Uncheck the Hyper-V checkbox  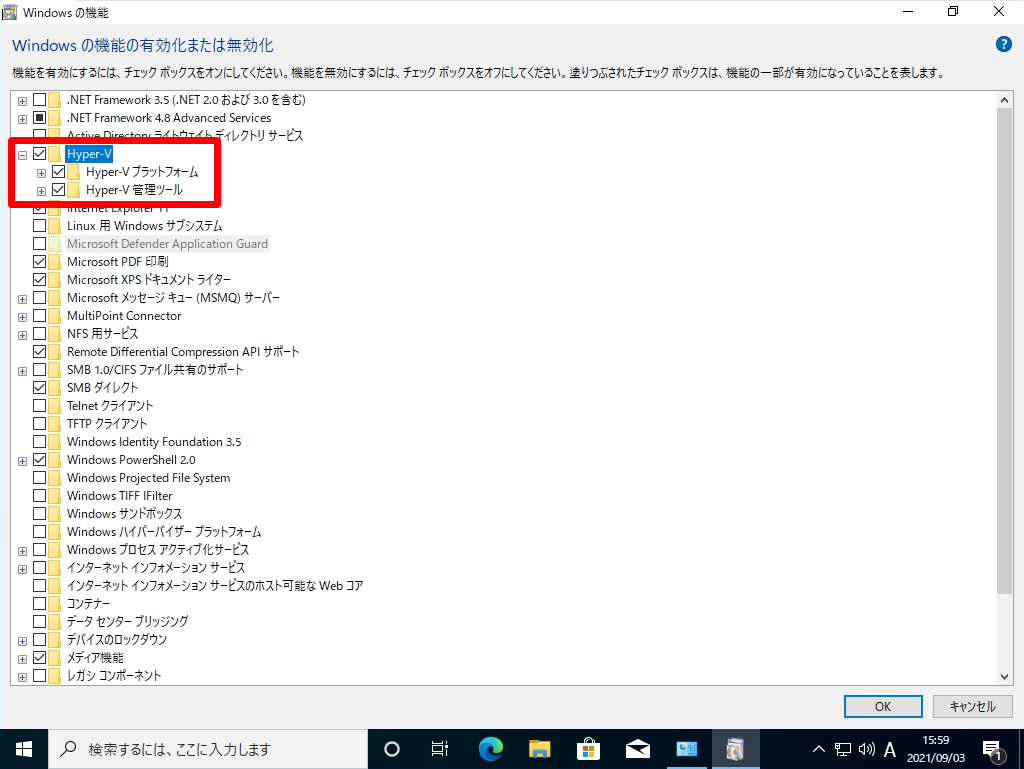click(x=39, y=154)
